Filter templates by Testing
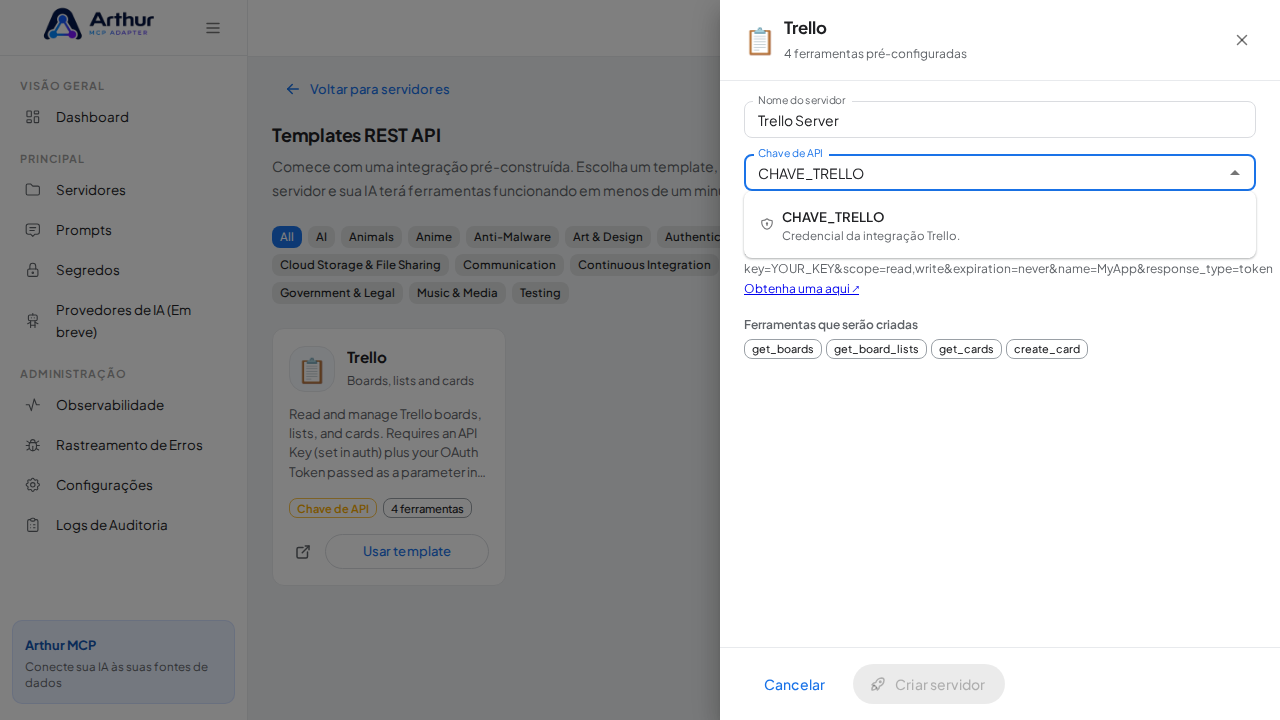1280x720 pixels. (x=540, y=293)
